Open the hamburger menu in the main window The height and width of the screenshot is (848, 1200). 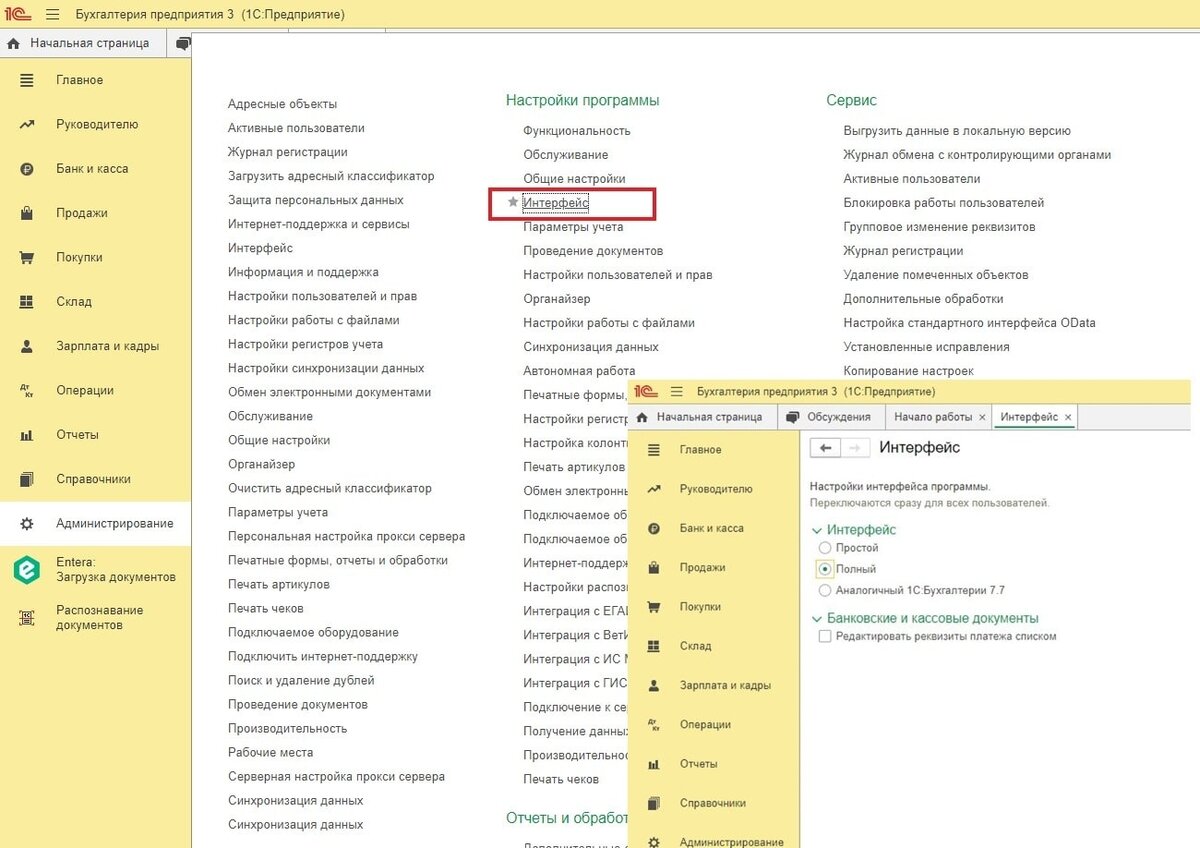pyautogui.click(x=53, y=15)
